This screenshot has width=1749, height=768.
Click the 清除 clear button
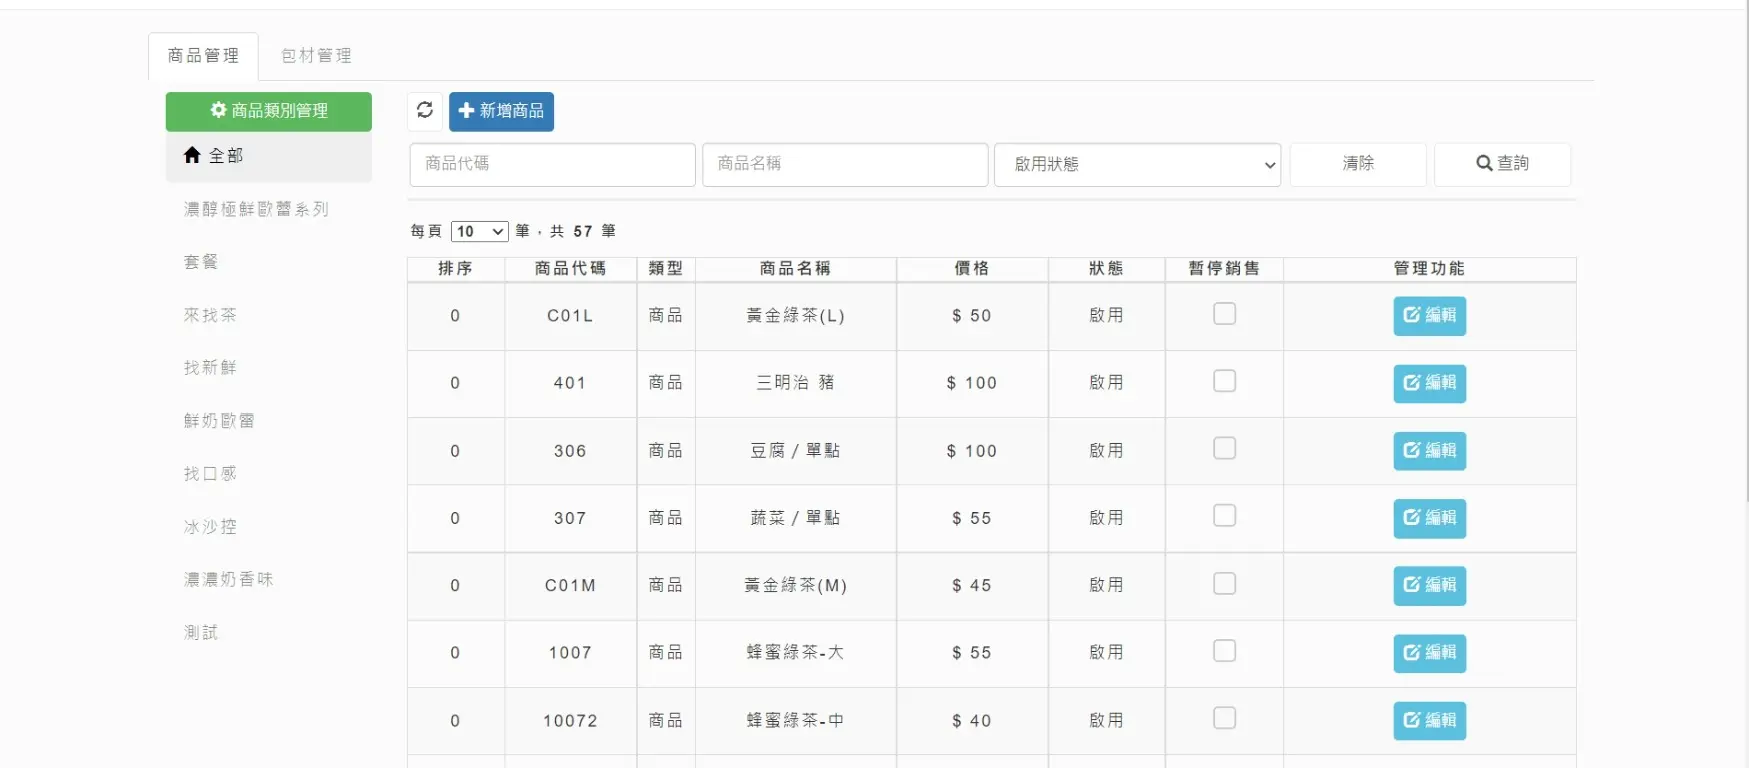coord(1358,164)
